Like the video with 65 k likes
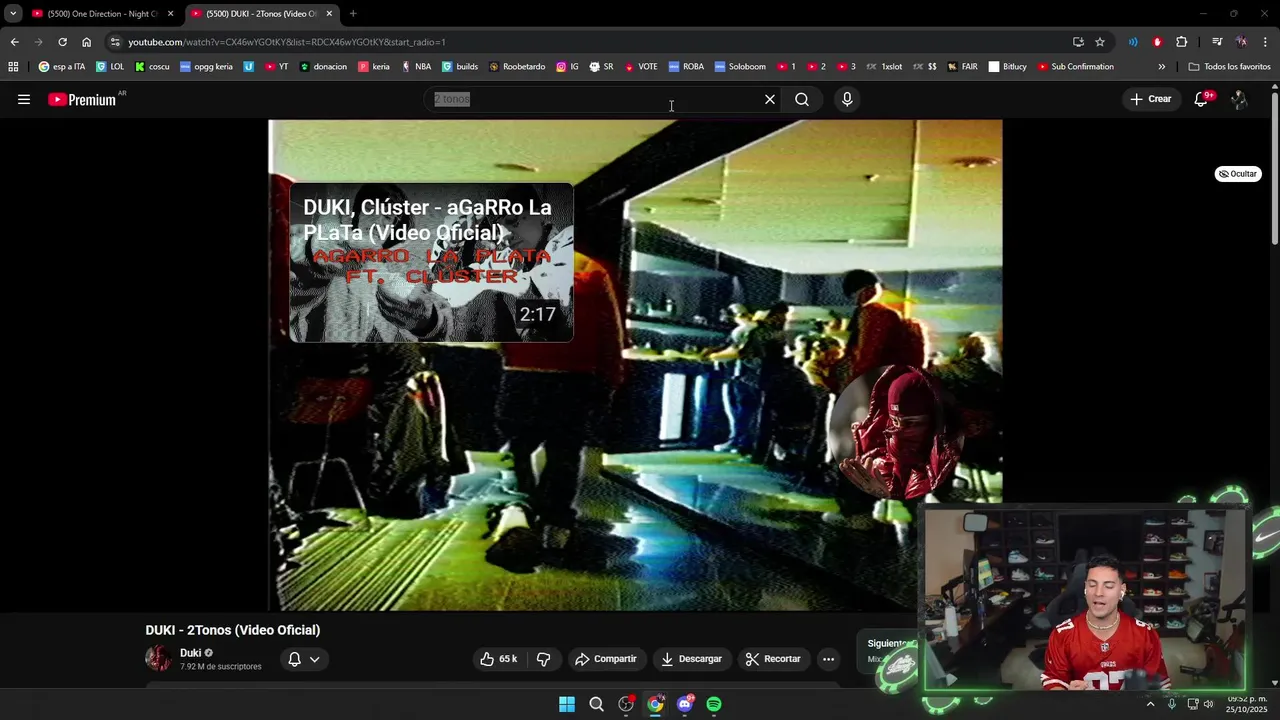 tap(498, 659)
